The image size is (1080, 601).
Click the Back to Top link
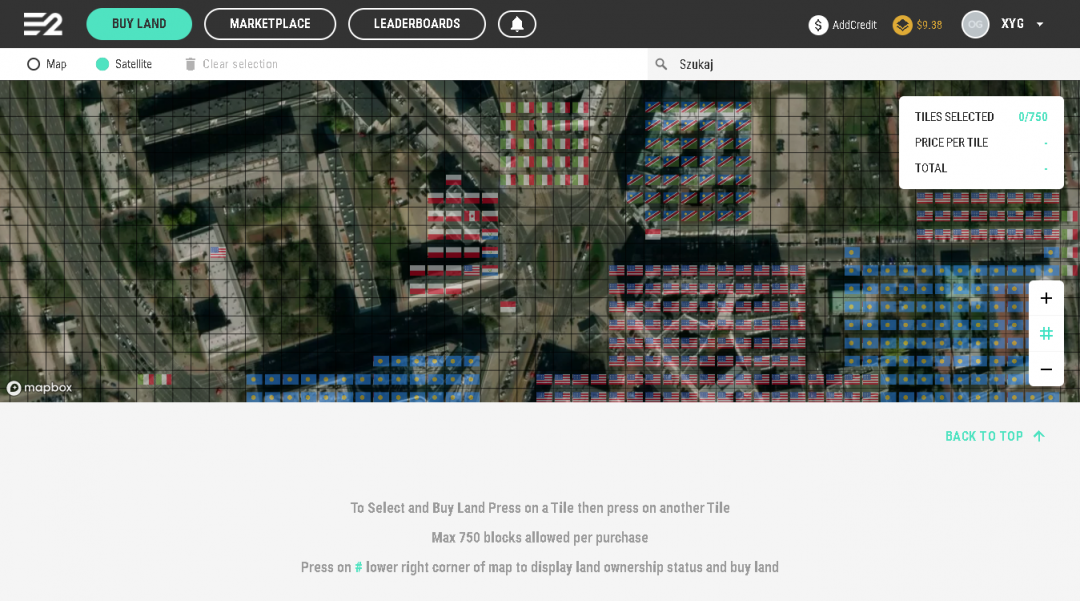tap(994, 436)
